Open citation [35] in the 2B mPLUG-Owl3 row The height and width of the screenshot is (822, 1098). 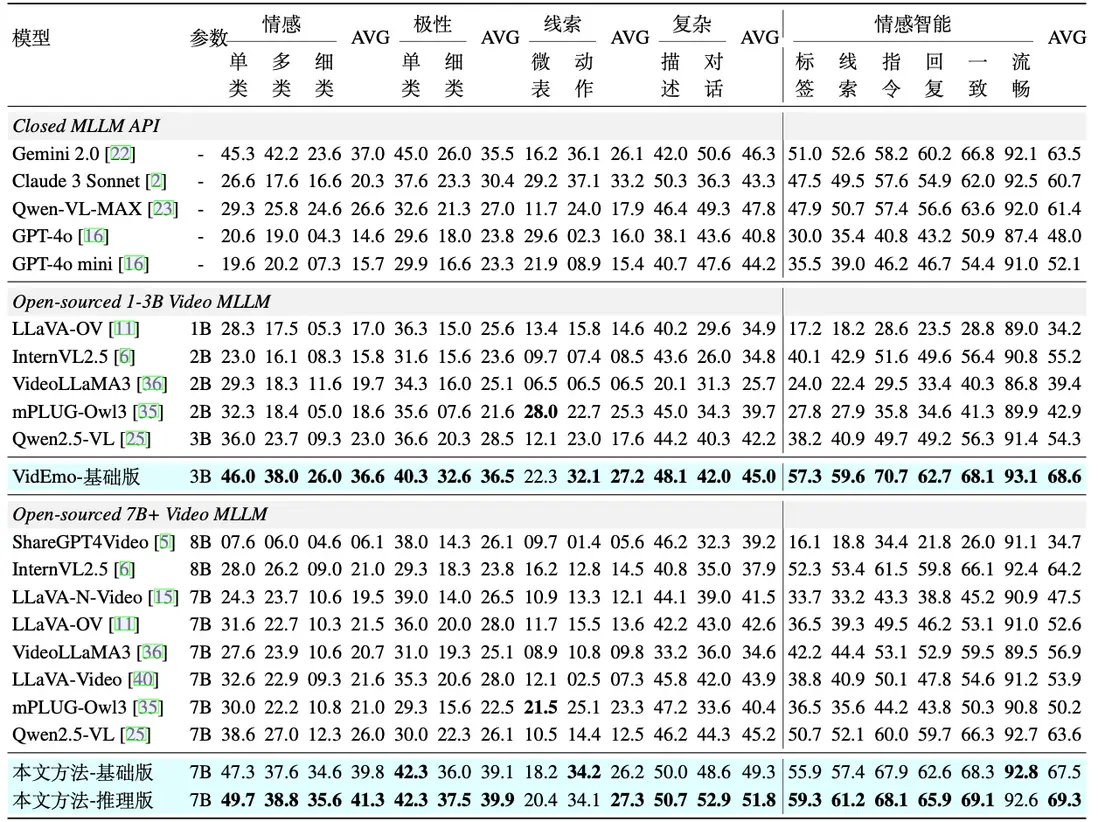pos(148,412)
